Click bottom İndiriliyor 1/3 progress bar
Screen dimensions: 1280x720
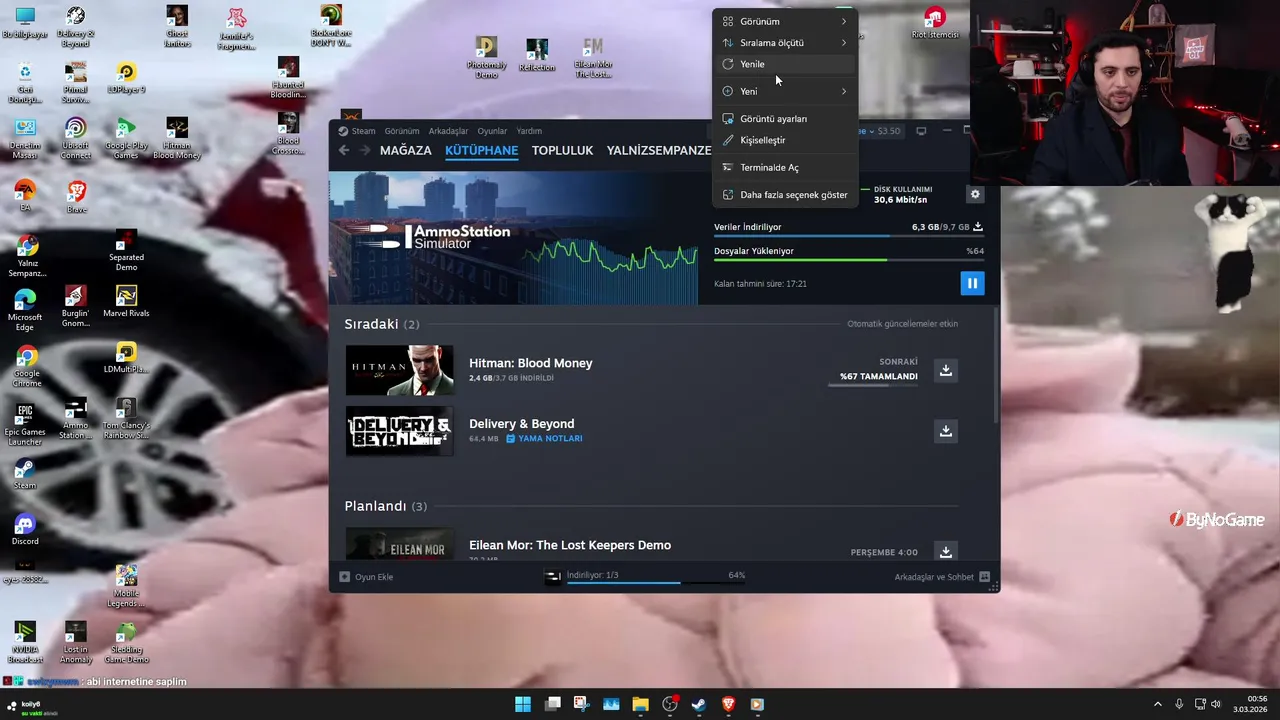656,582
